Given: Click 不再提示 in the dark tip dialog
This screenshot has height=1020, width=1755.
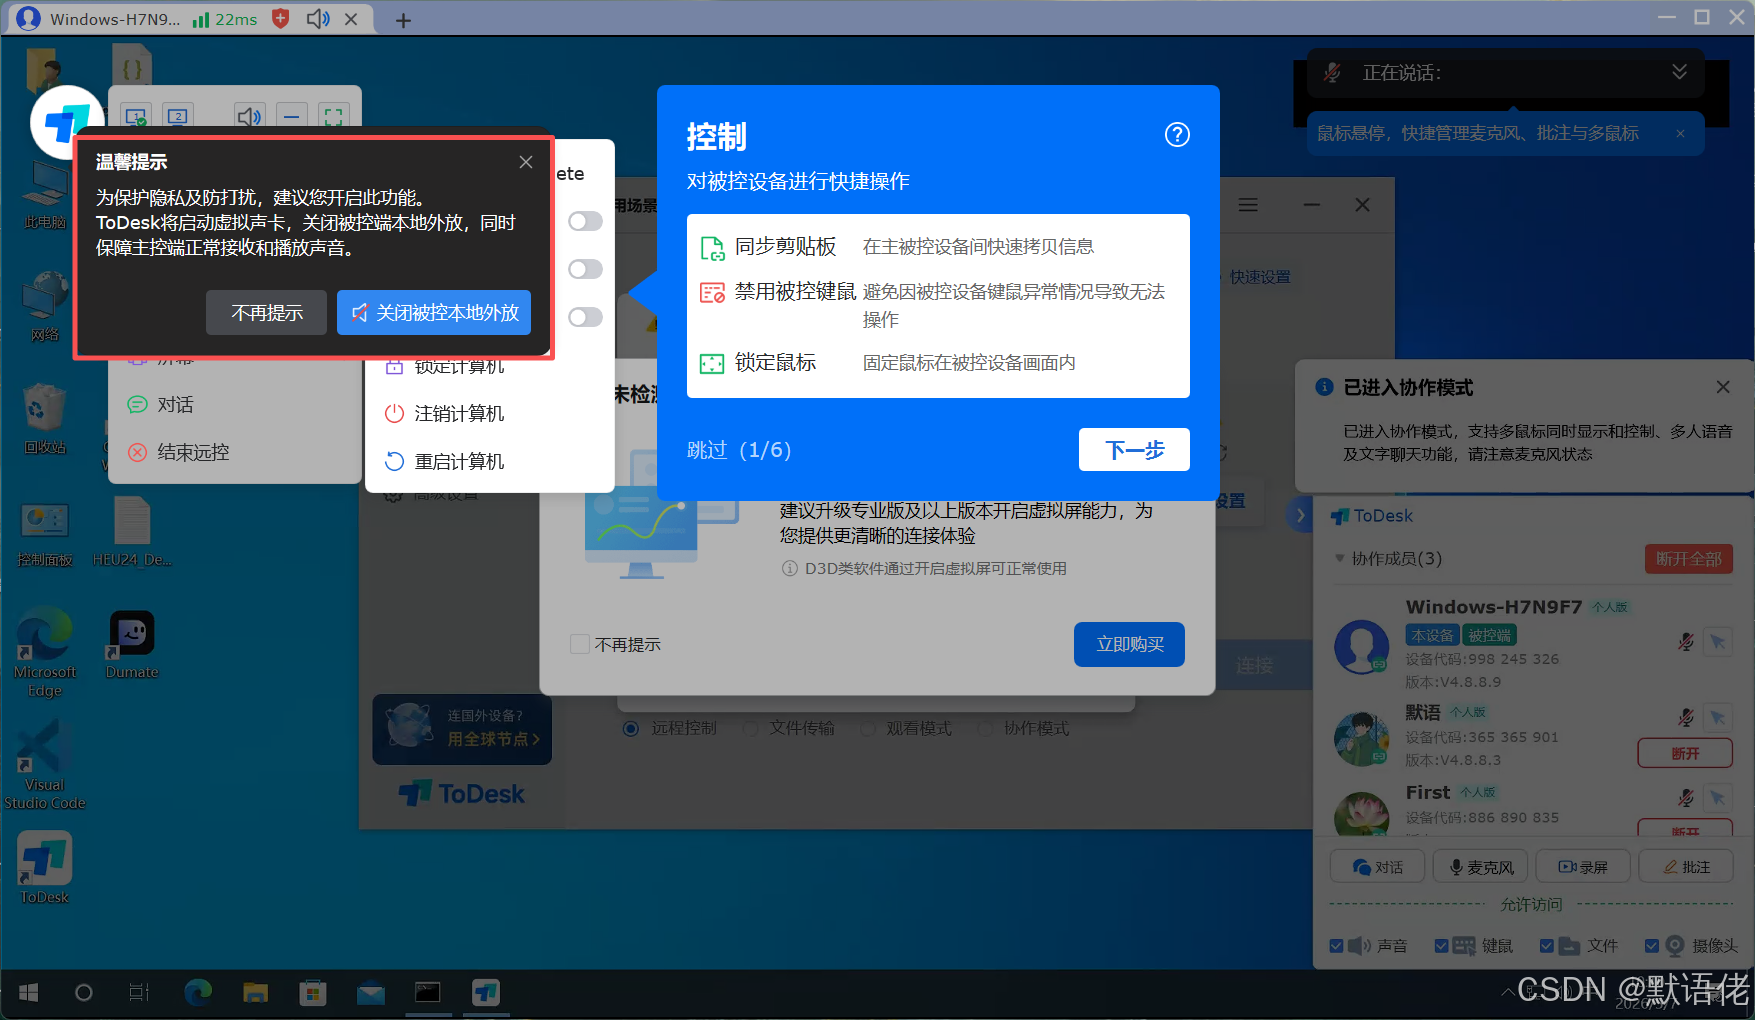Looking at the screenshot, I should pos(267,313).
